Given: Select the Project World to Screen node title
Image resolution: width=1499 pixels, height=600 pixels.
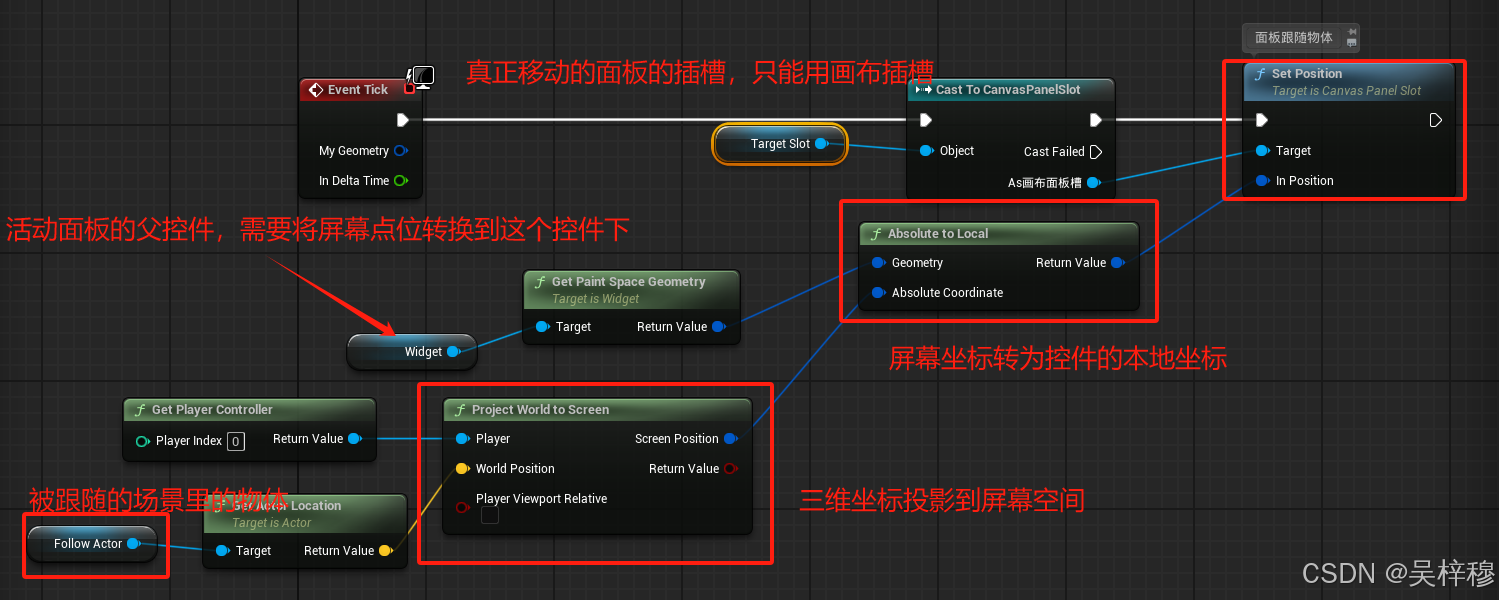Looking at the screenshot, I should 540,410.
